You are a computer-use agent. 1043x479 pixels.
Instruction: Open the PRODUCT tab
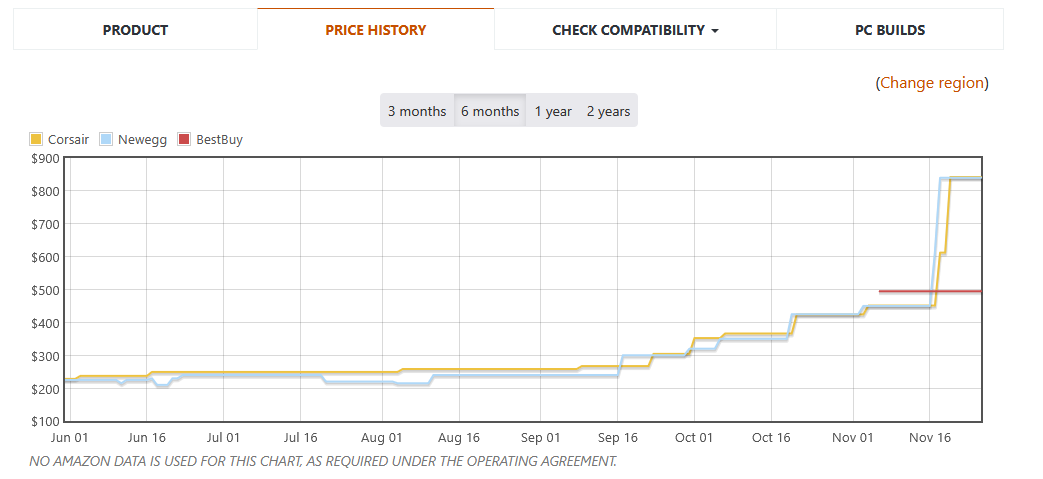pos(135,30)
